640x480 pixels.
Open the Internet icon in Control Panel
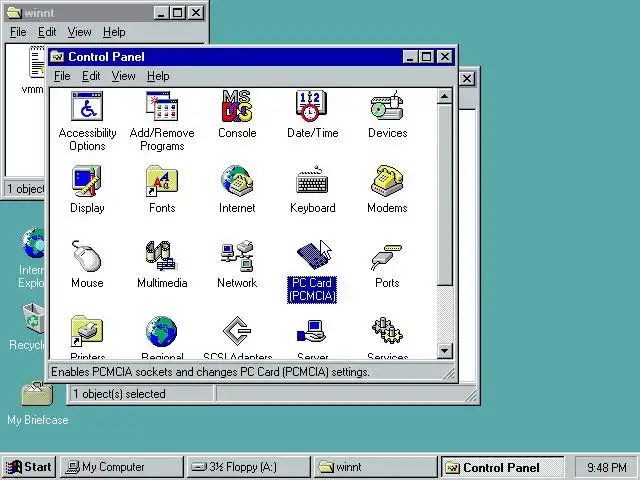pos(237,181)
